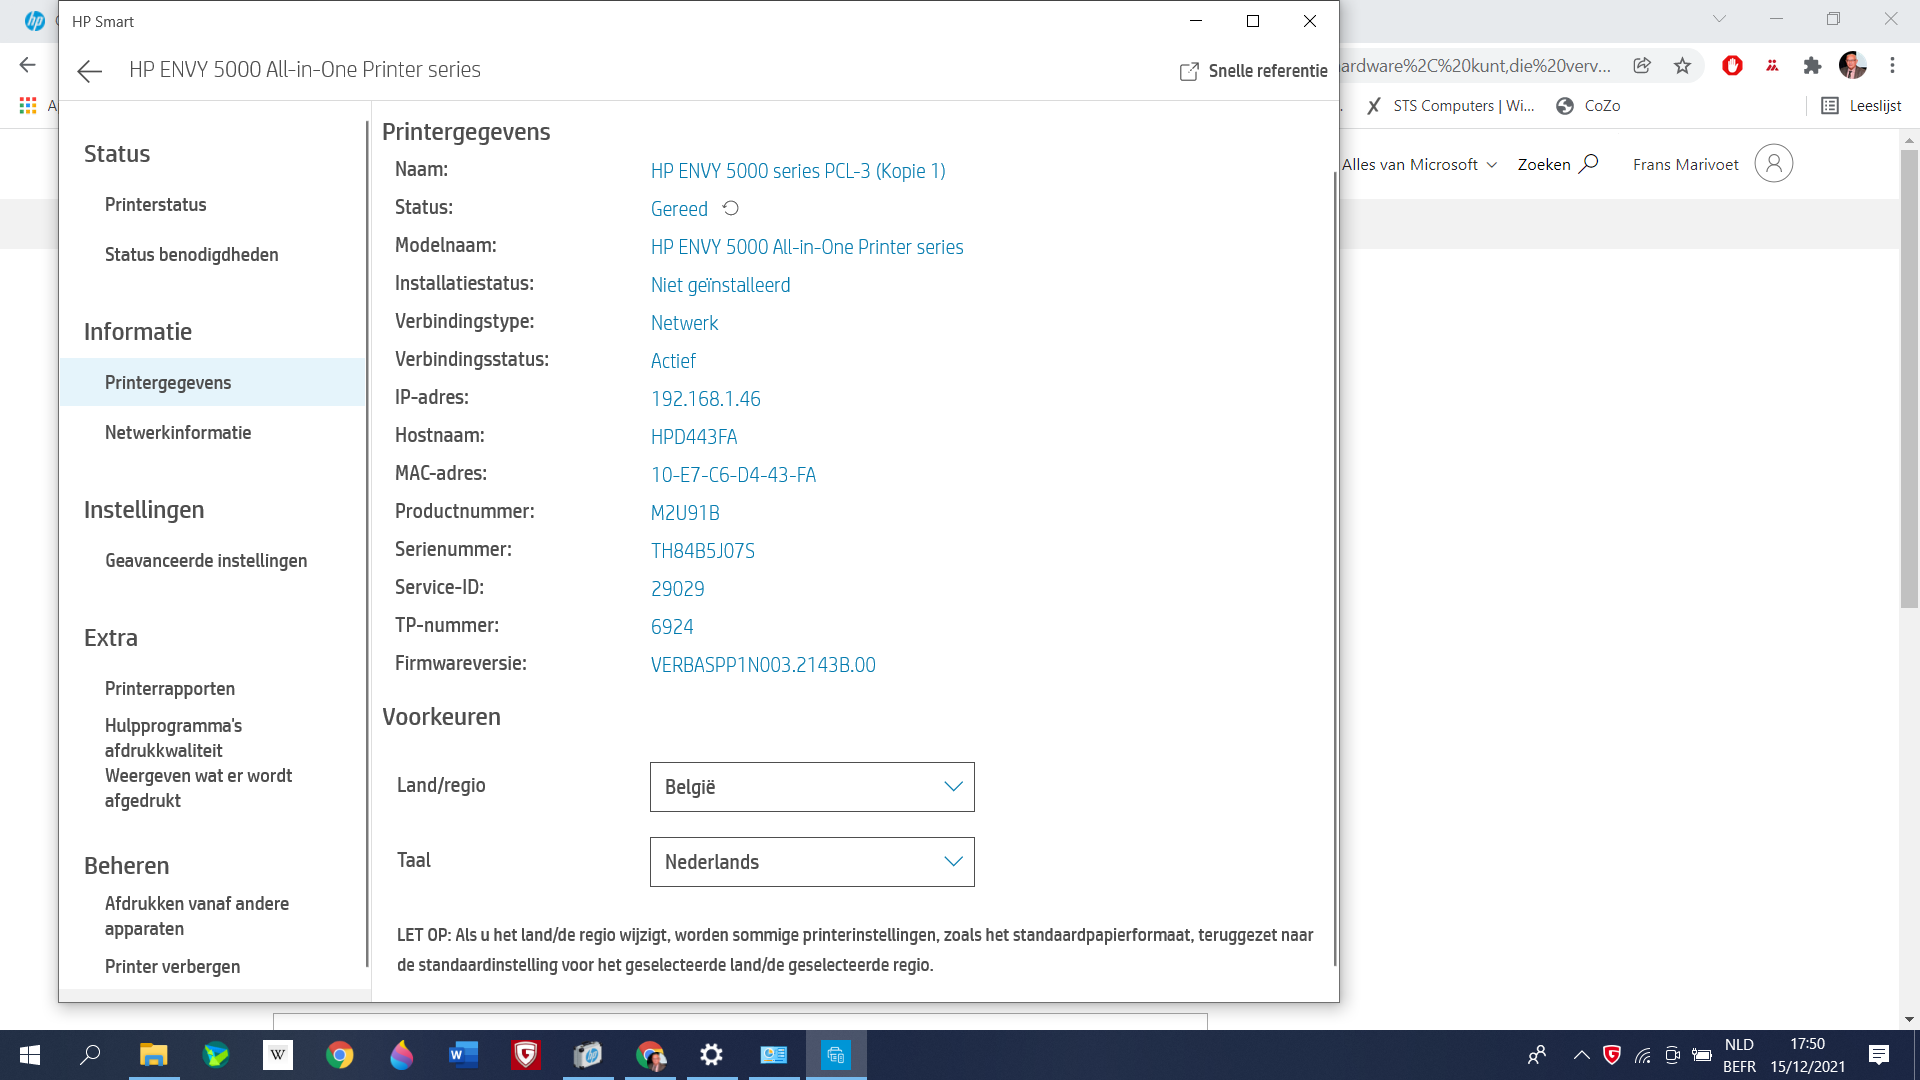Bookmark this page with the star icon
The width and height of the screenshot is (1920, 1080).
coord(1682,65)
